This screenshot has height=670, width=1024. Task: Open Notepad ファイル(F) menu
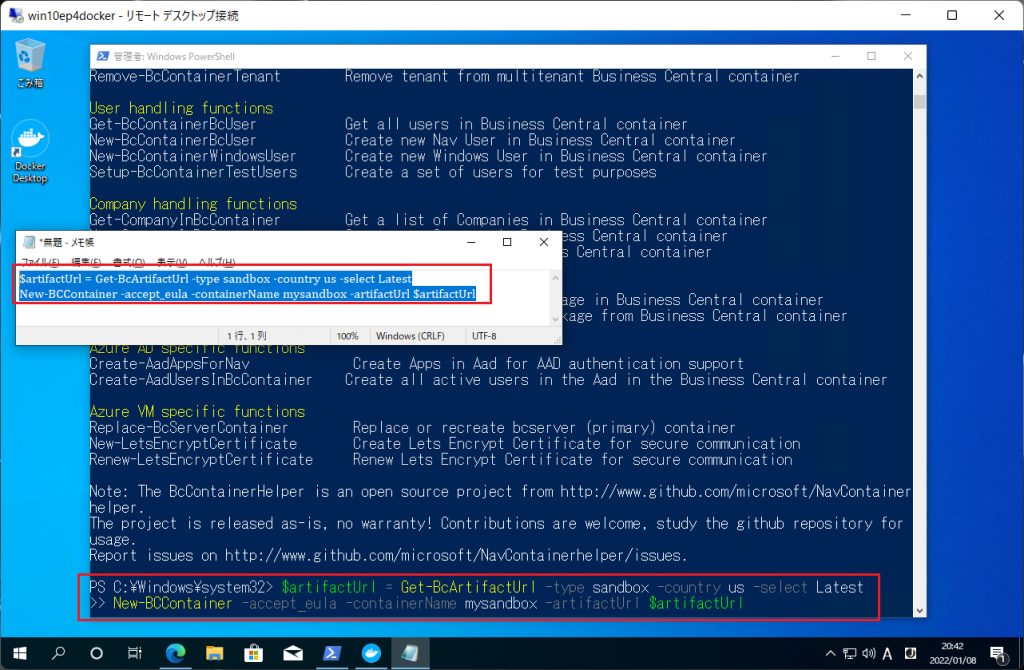[40, 262]
